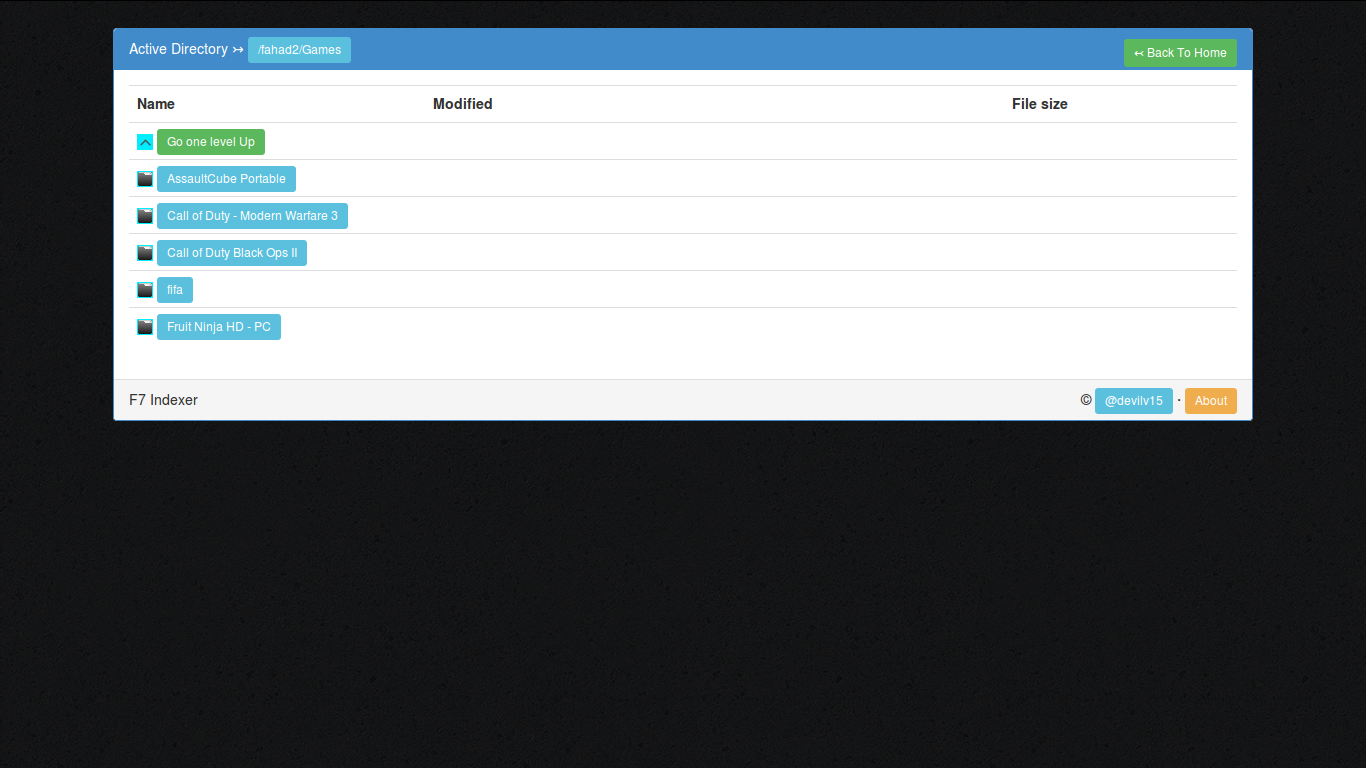Open the AssaultCube Portable folder

[226, 179]
